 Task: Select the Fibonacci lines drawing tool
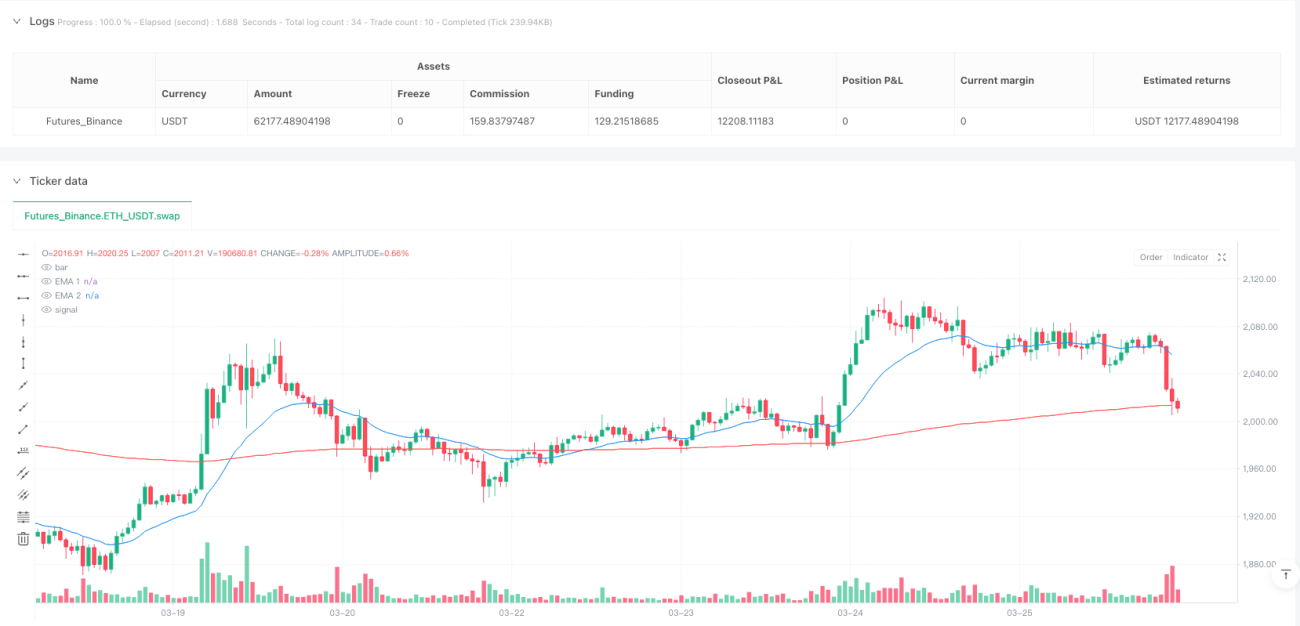click(24, 516)
